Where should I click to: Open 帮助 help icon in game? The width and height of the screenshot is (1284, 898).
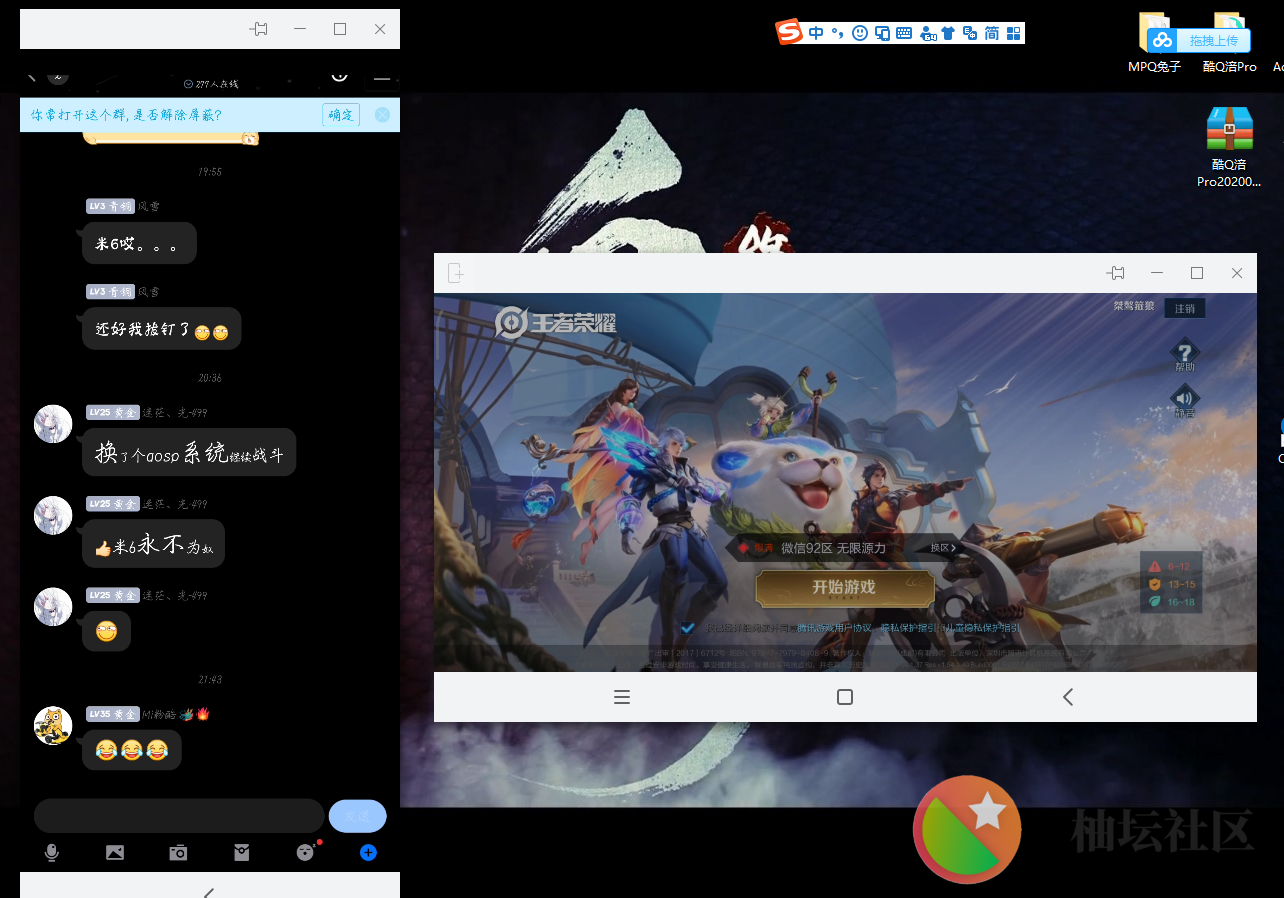tap(1185, 355)
